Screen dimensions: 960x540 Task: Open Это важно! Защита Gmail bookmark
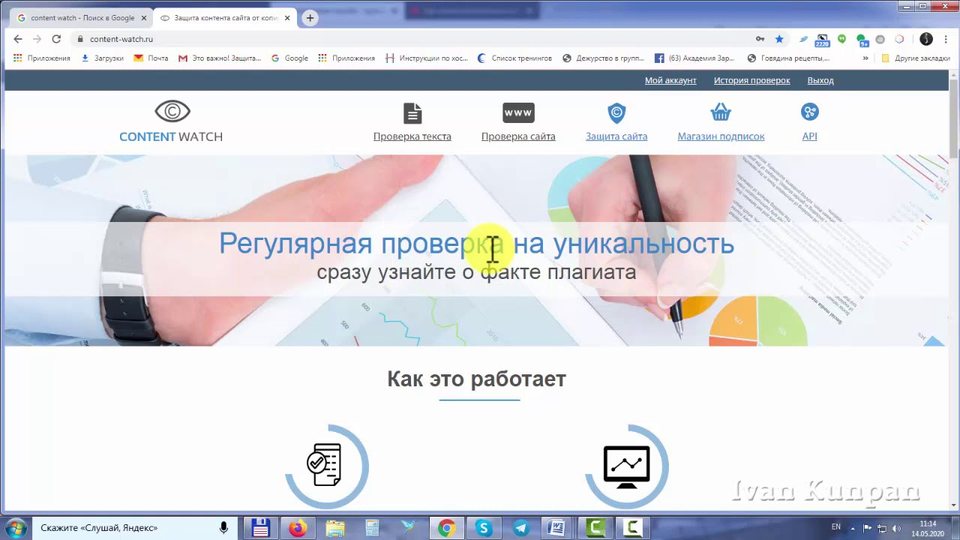point(219,58)
